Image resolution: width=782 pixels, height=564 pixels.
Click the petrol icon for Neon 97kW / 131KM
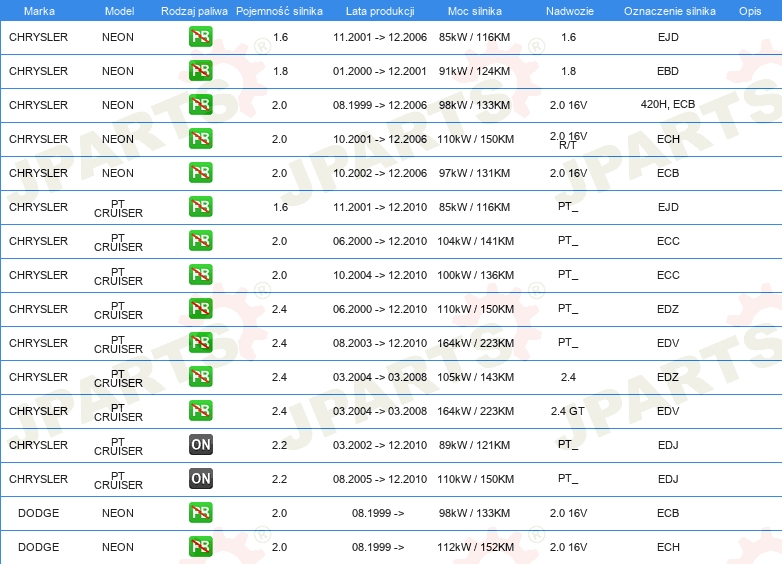[200, 173]
